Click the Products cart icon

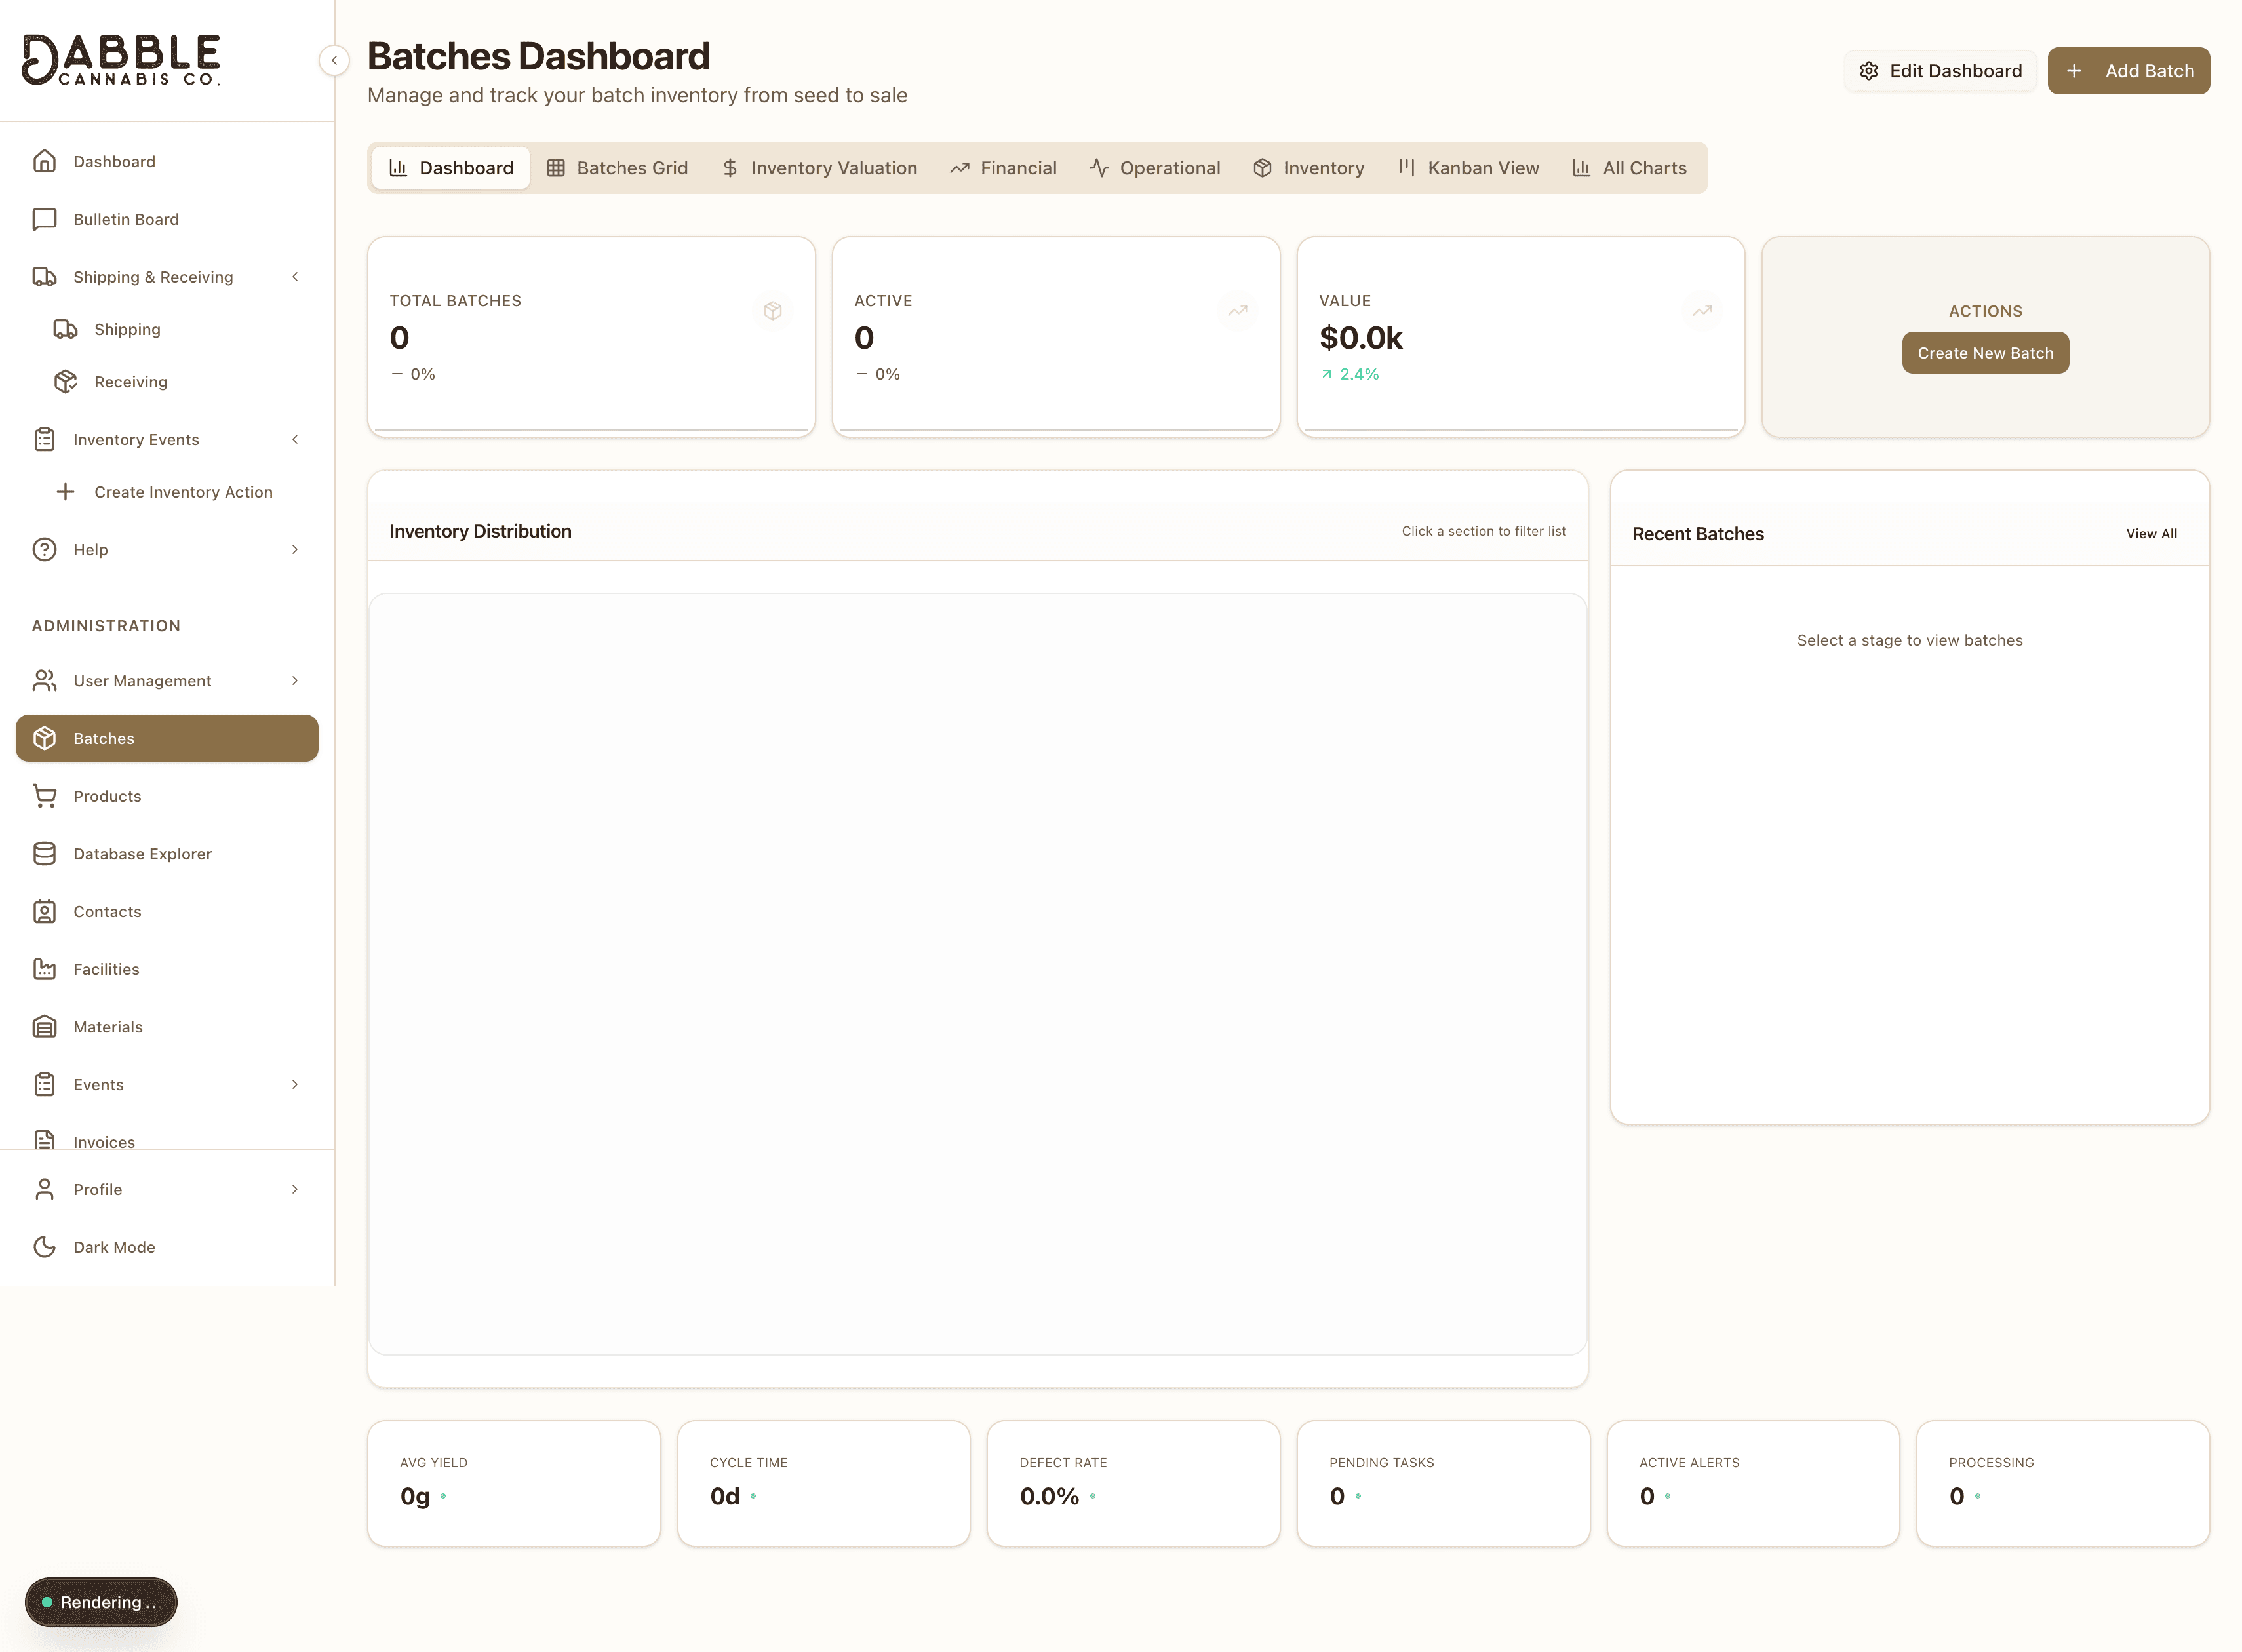coord(44,795)
